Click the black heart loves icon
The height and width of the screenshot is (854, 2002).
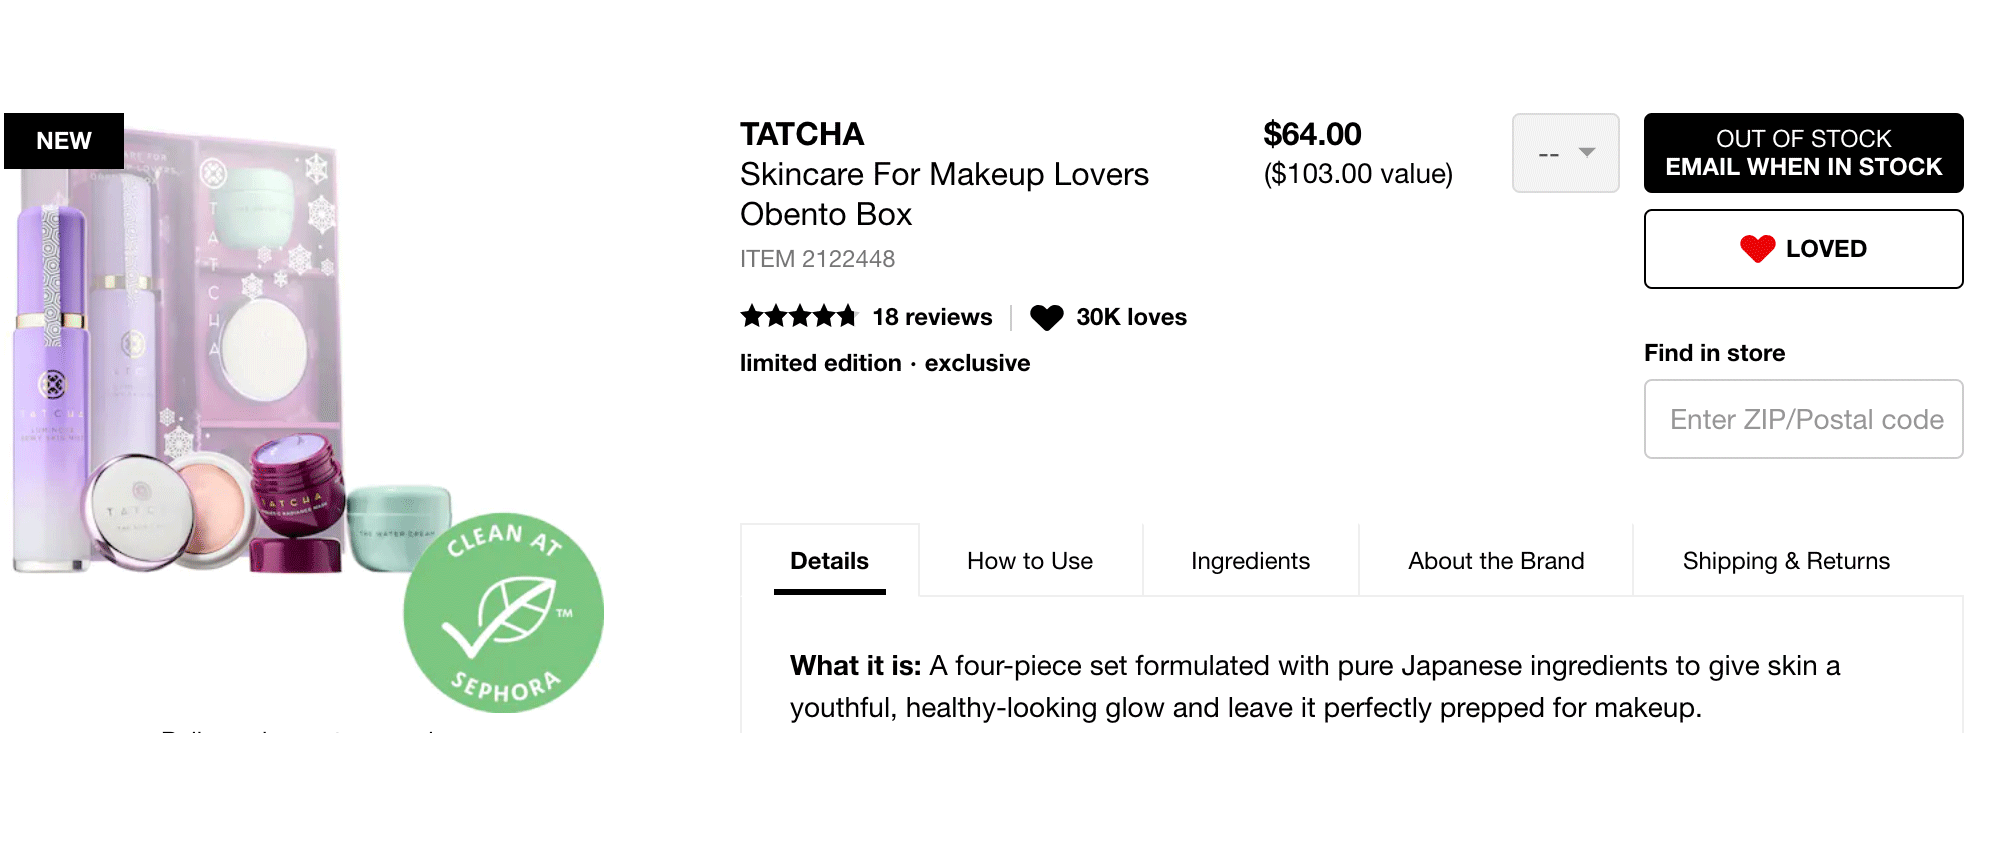point(1046,318)
